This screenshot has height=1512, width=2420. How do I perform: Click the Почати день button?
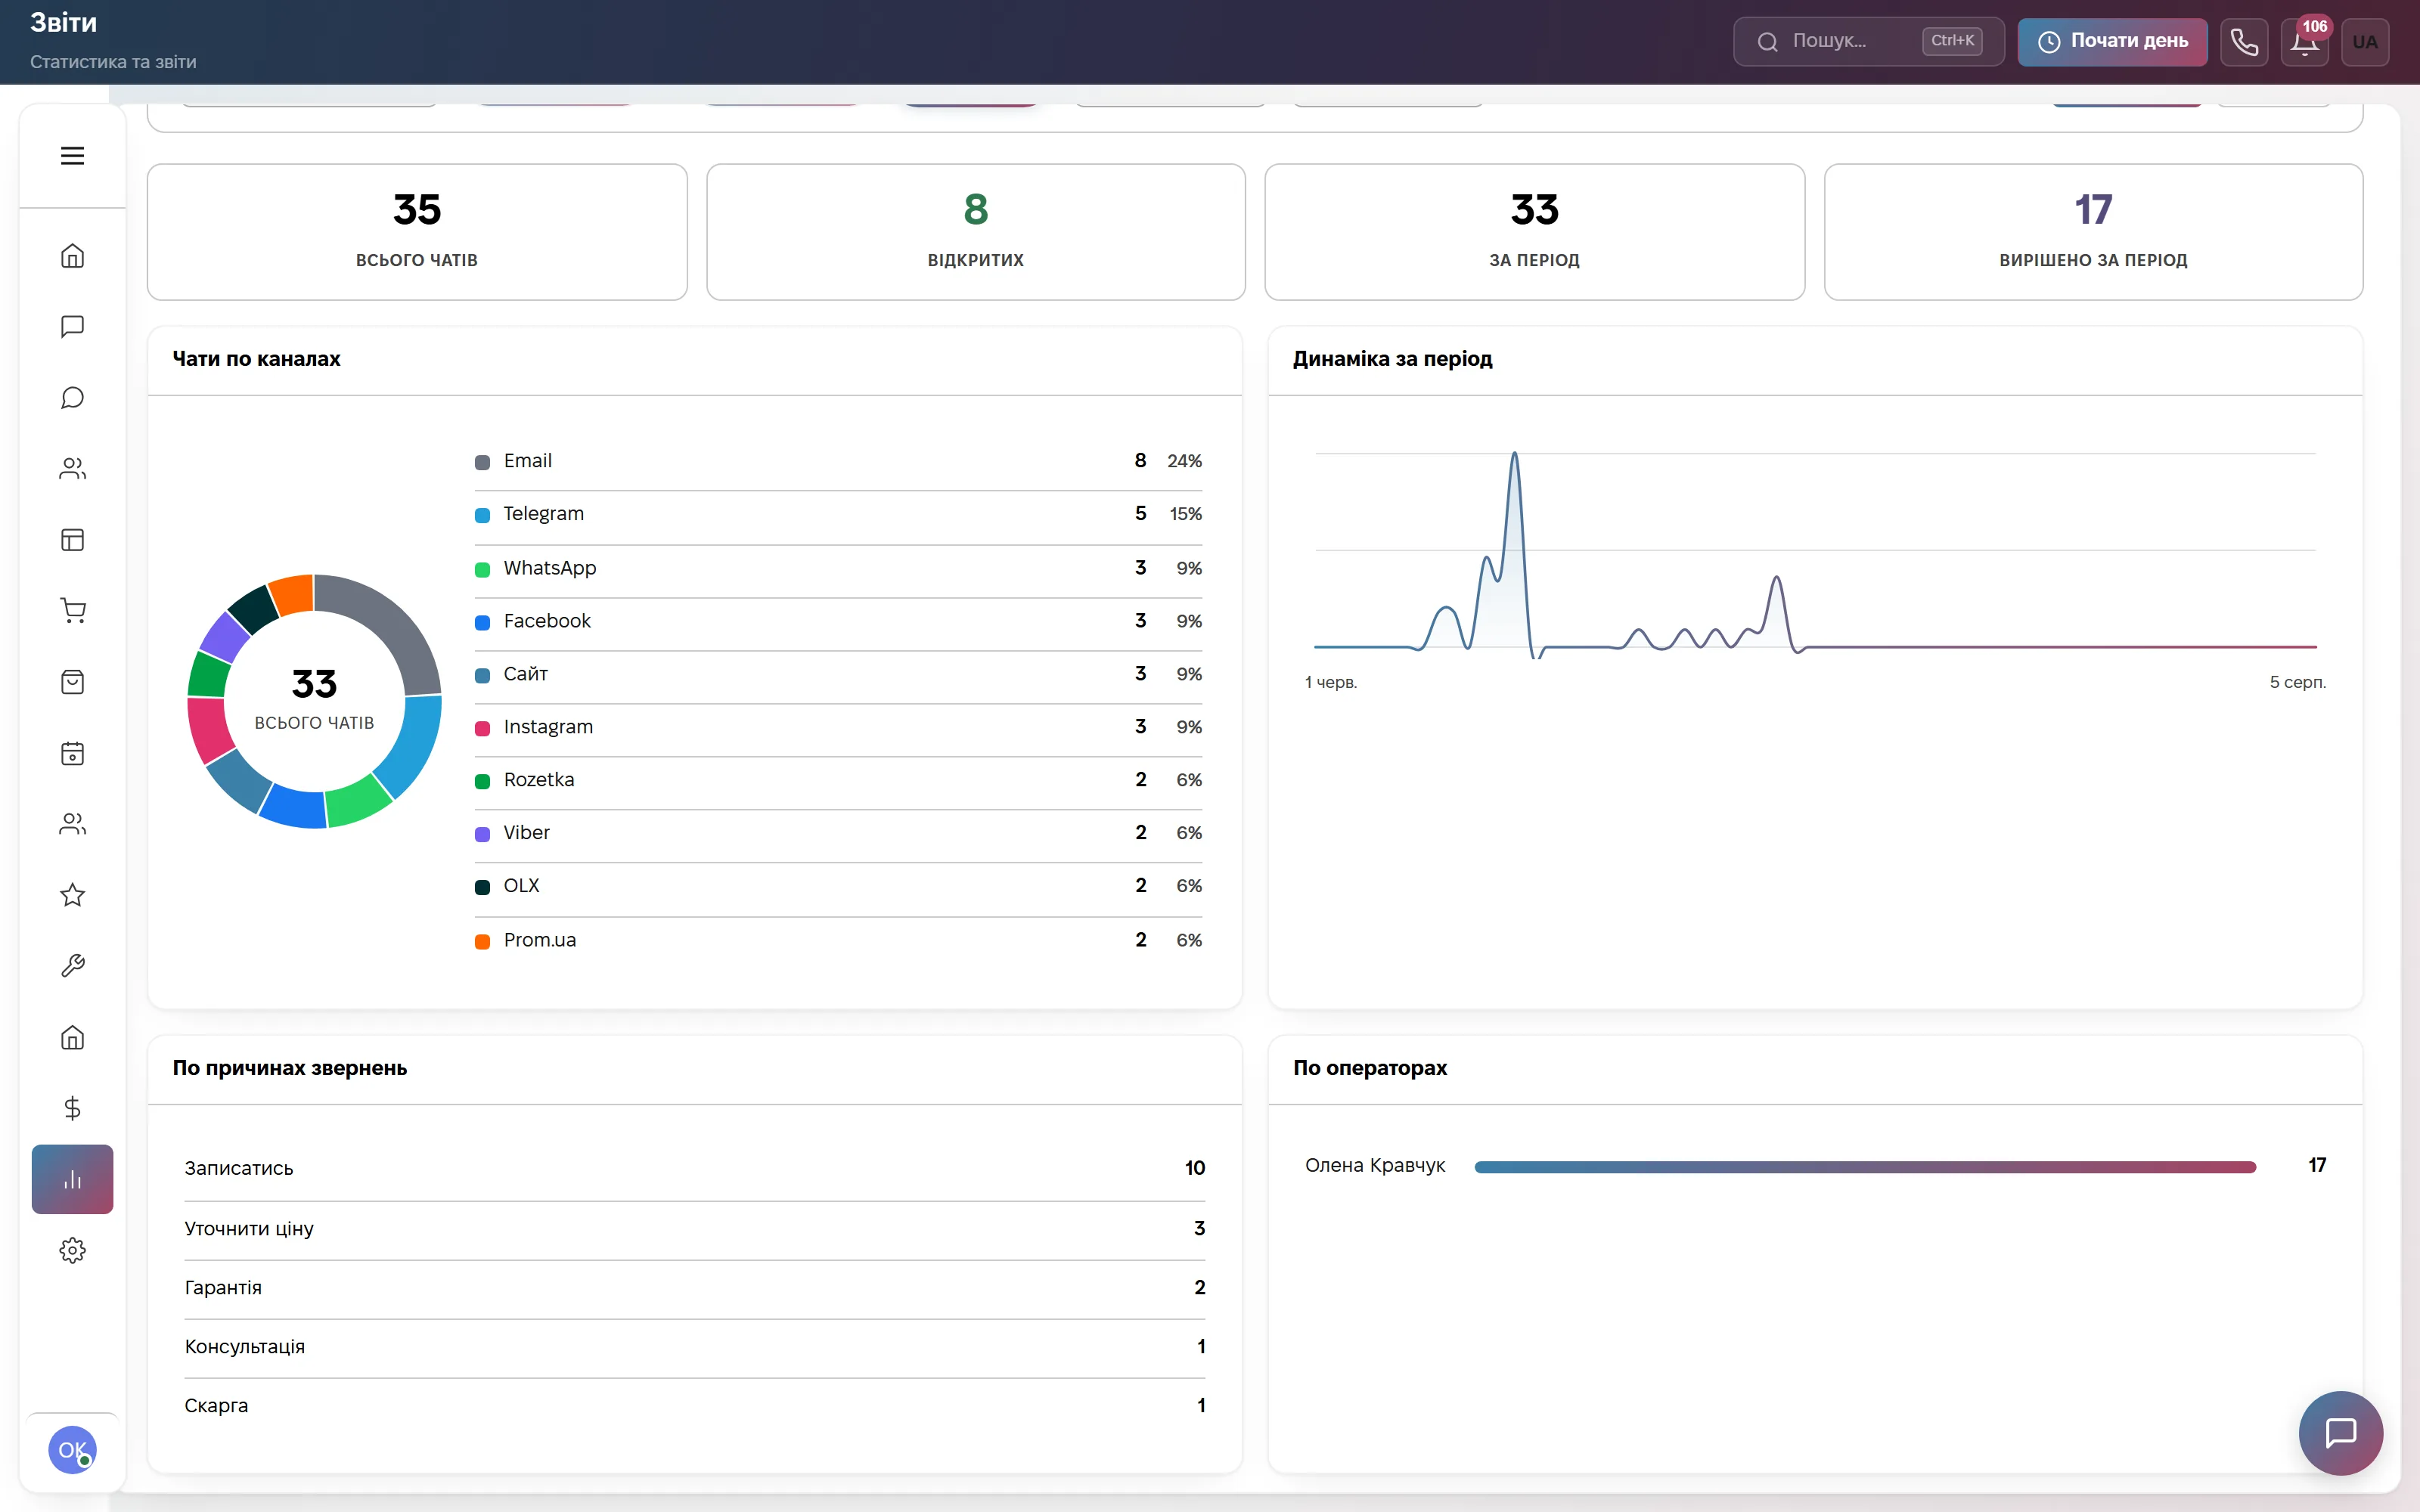coord(2112,42)
